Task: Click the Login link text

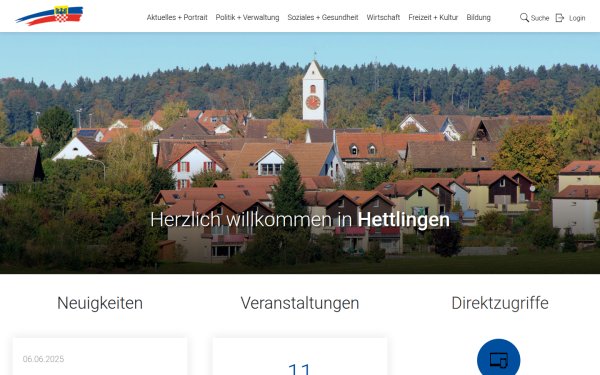Action: click(x=577, y=18)
